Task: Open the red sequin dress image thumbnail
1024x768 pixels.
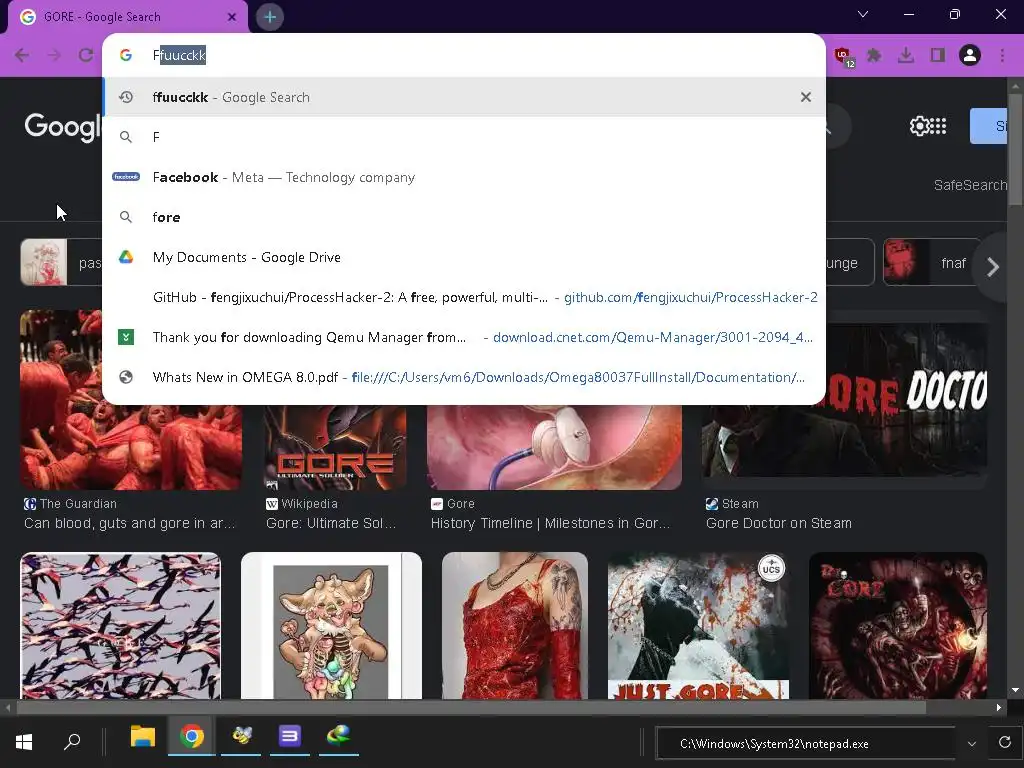Action: point(515,626)
